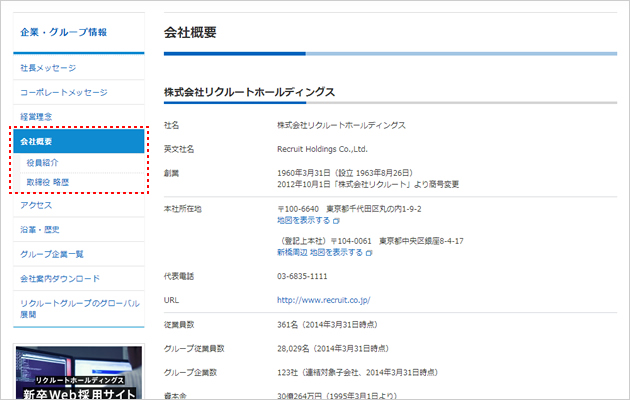
Task: Click the グループ企業数 row label
Action: [x=190, y=372]
